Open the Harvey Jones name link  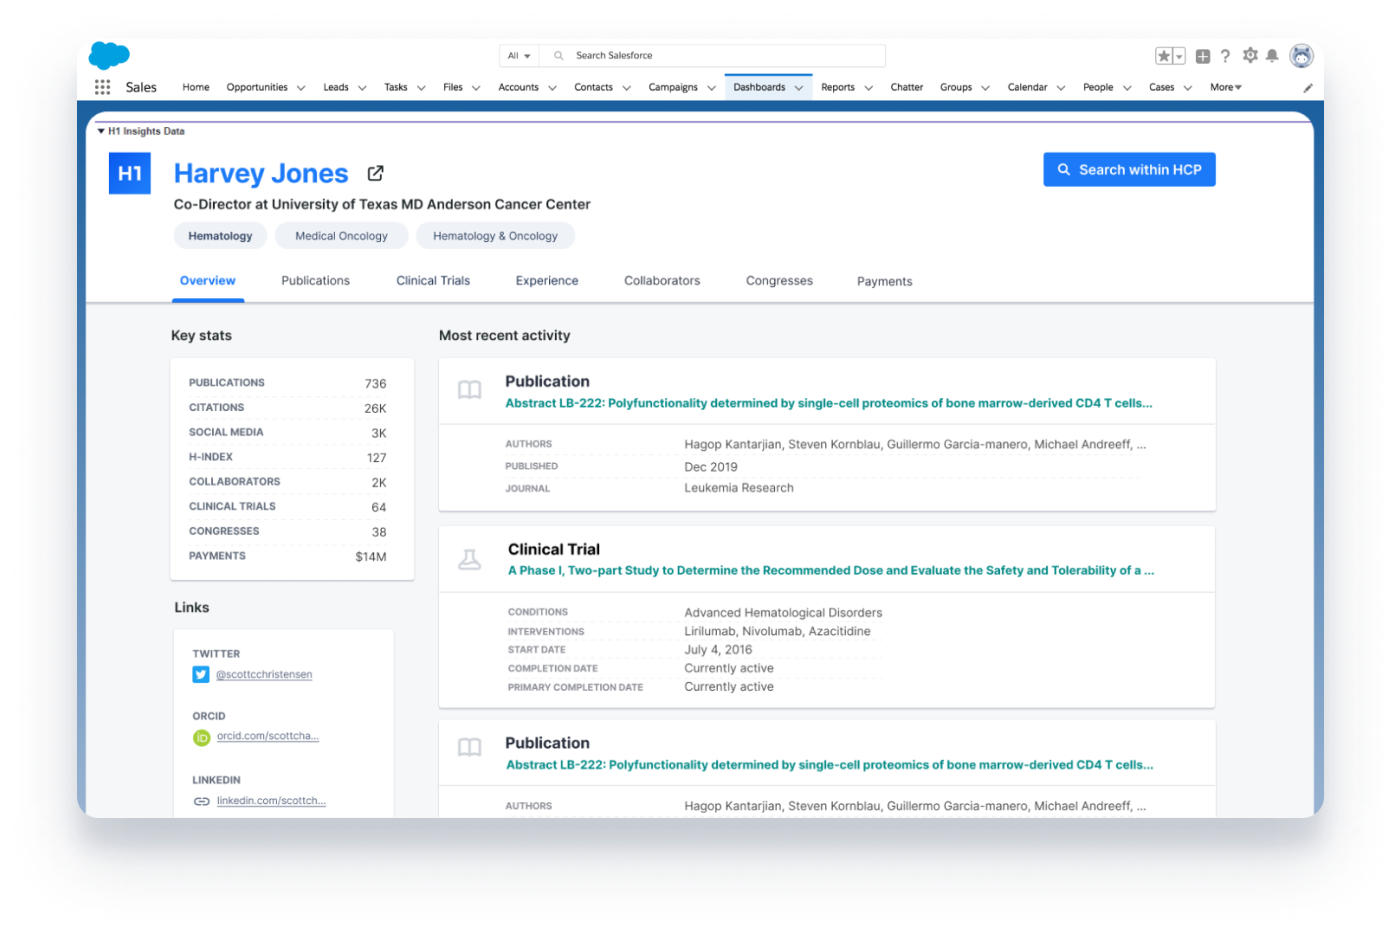pyautogui.click(x=261, y=173)
